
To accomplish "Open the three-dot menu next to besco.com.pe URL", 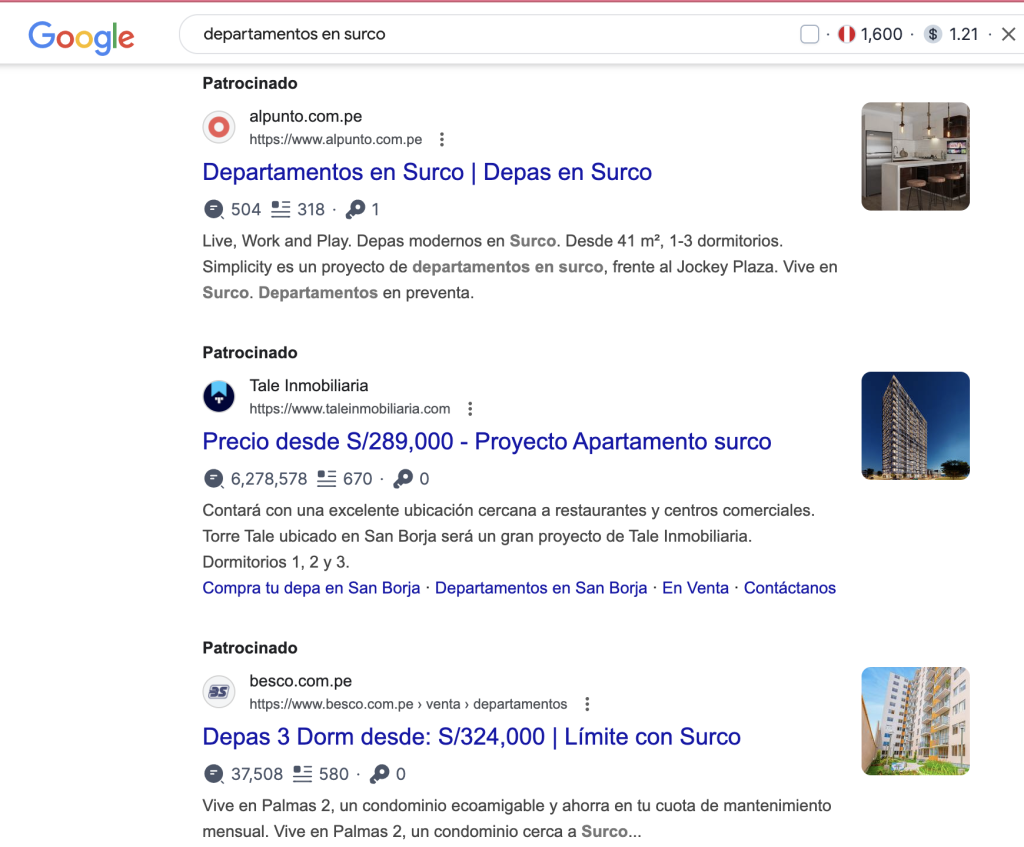I will (x=587, y=704).
